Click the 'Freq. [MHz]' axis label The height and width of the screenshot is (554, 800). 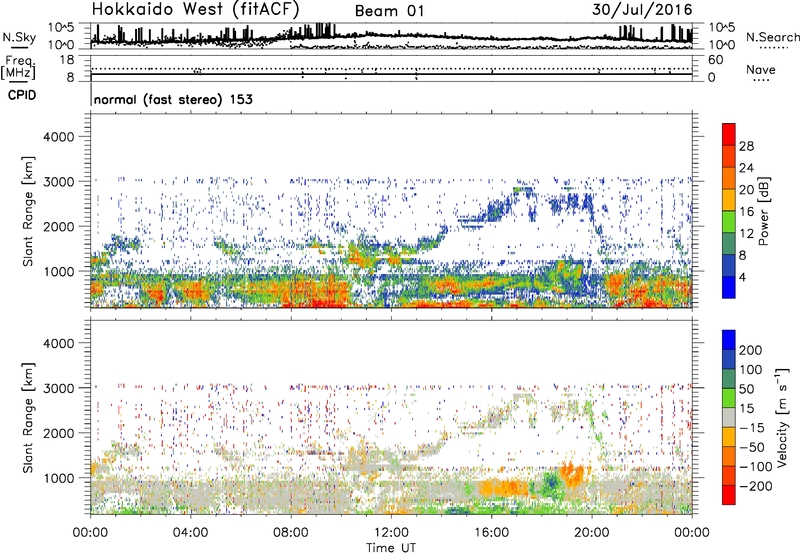[x=18, y=68]
